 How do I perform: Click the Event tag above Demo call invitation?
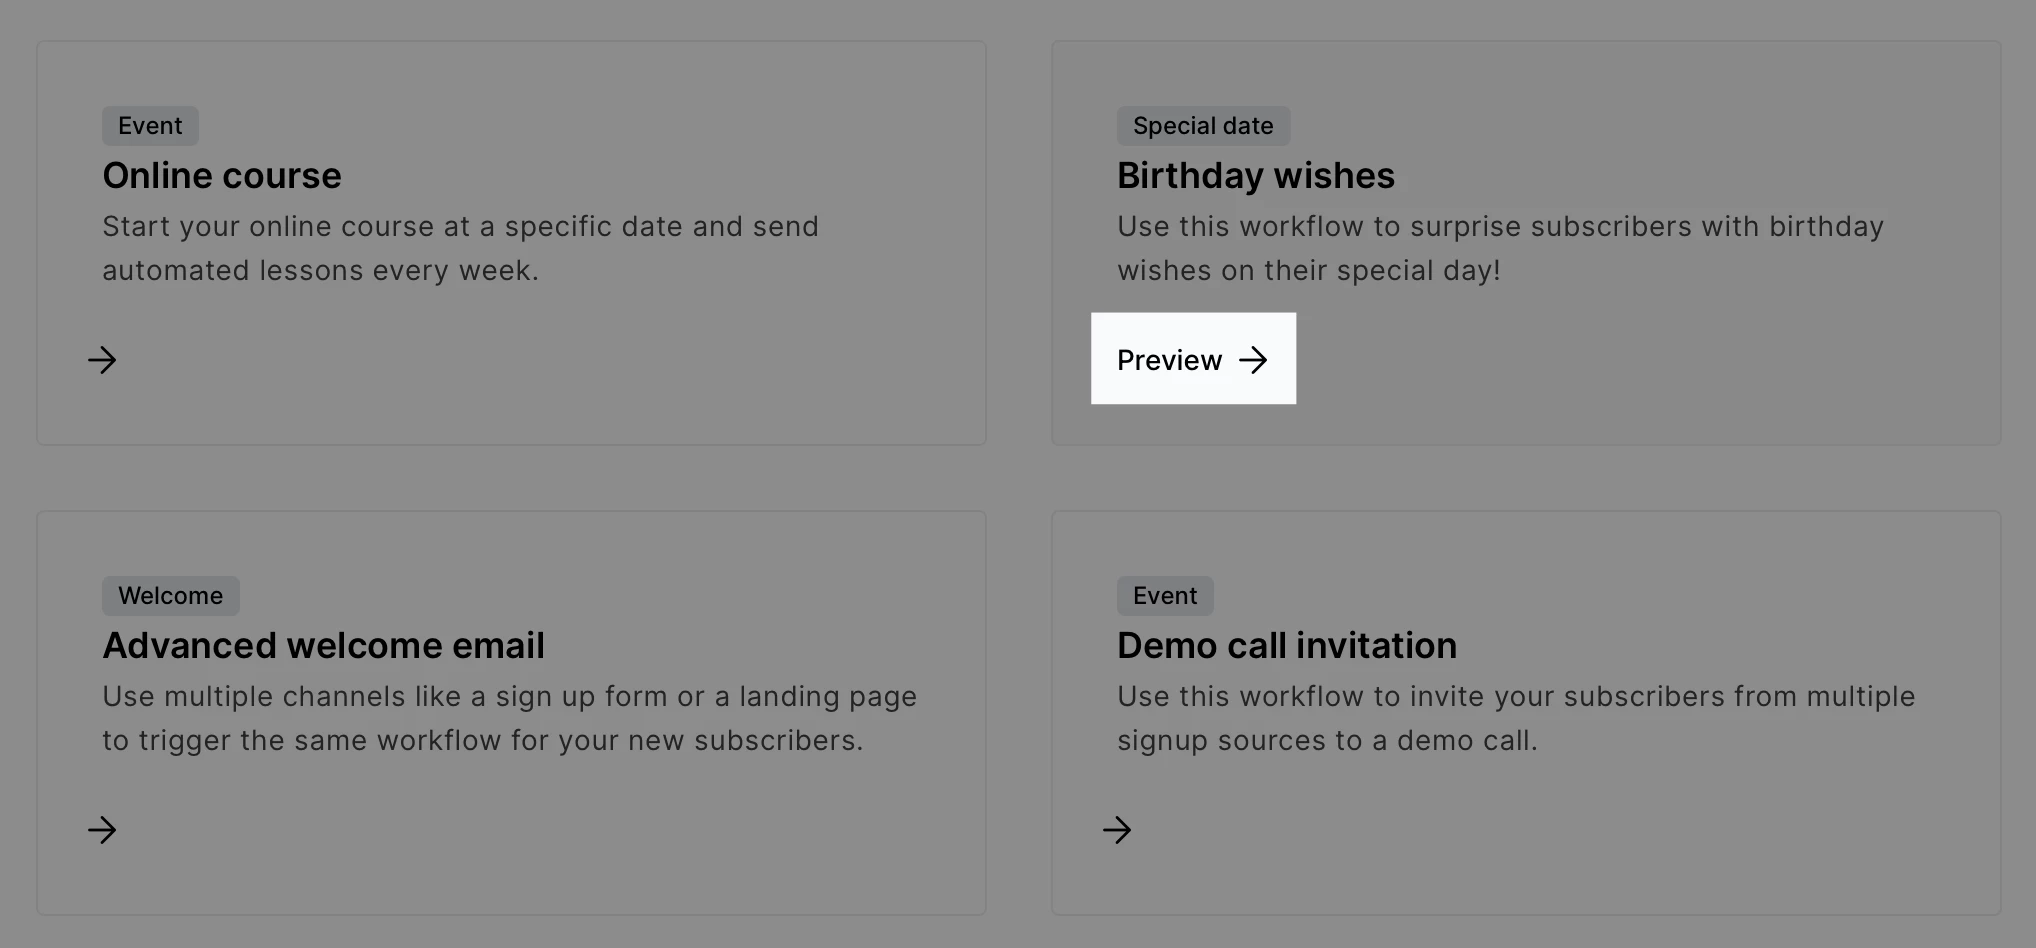pyautogui.click(x=1165, y=596)
